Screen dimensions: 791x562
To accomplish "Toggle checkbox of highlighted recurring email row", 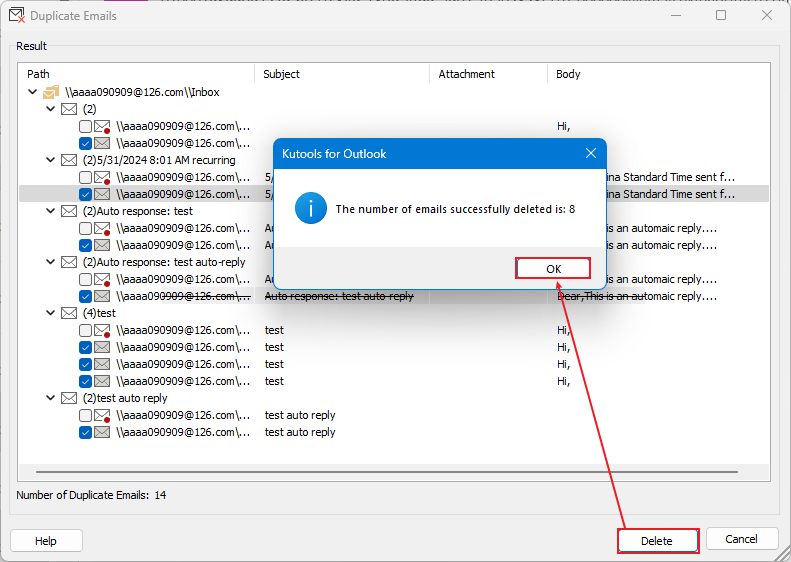I will coord(85,194).
